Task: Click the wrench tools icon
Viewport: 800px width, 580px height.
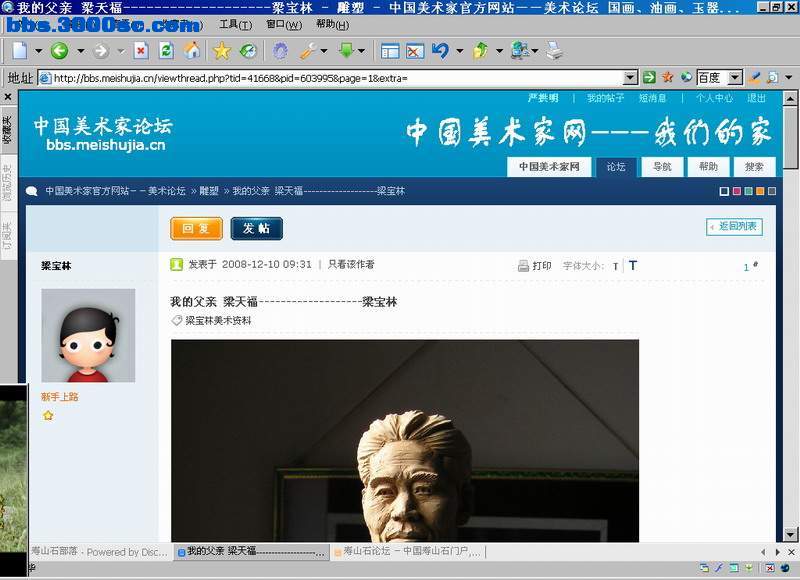Action: [308, 51]
